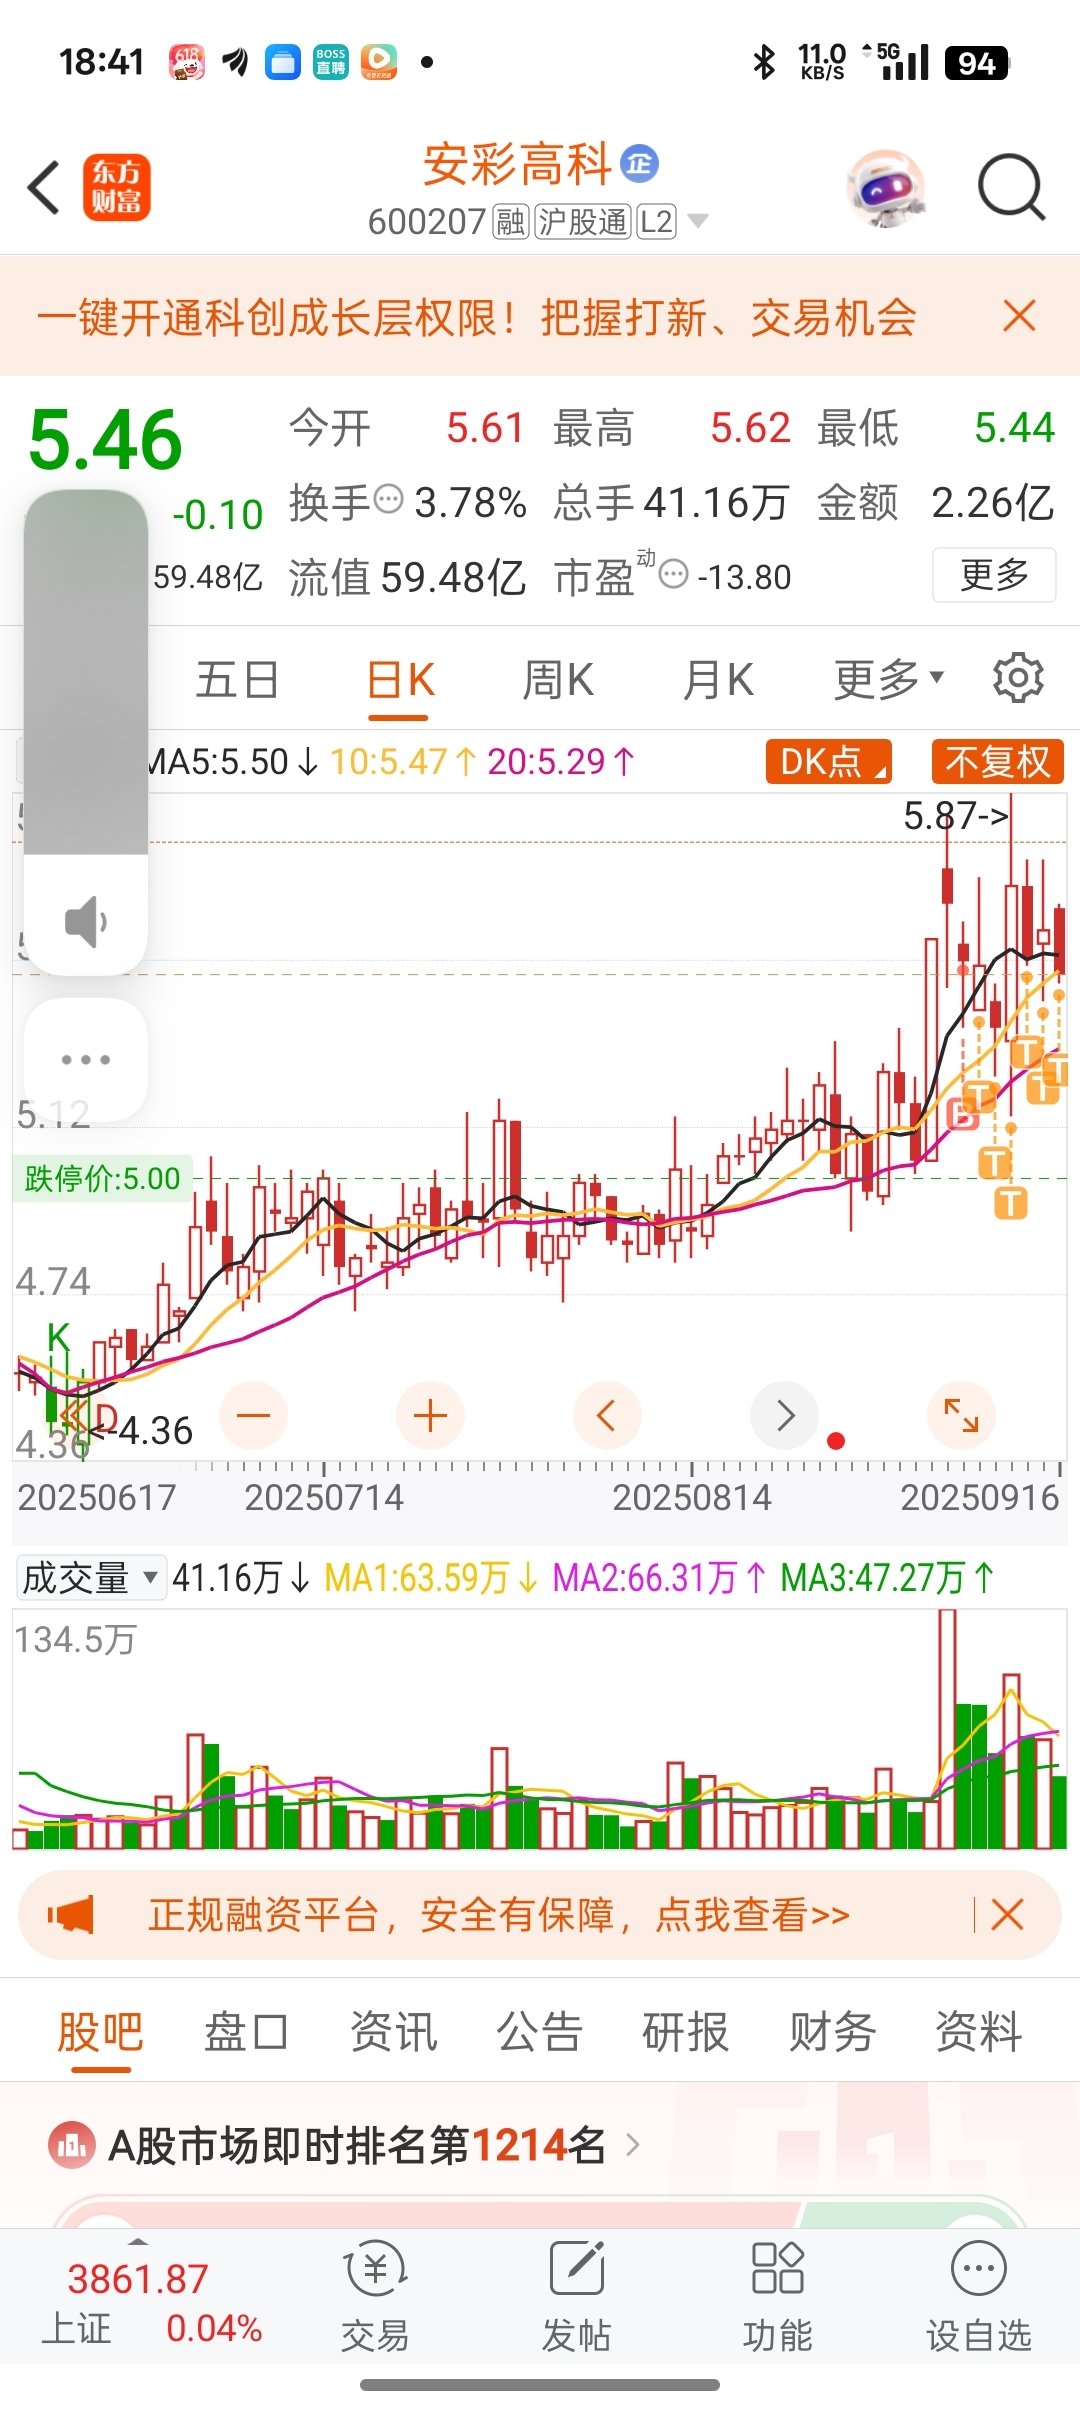Tap the 沪股通 tag
This screenshot has width=1080, height=2412.
point(582,221)
